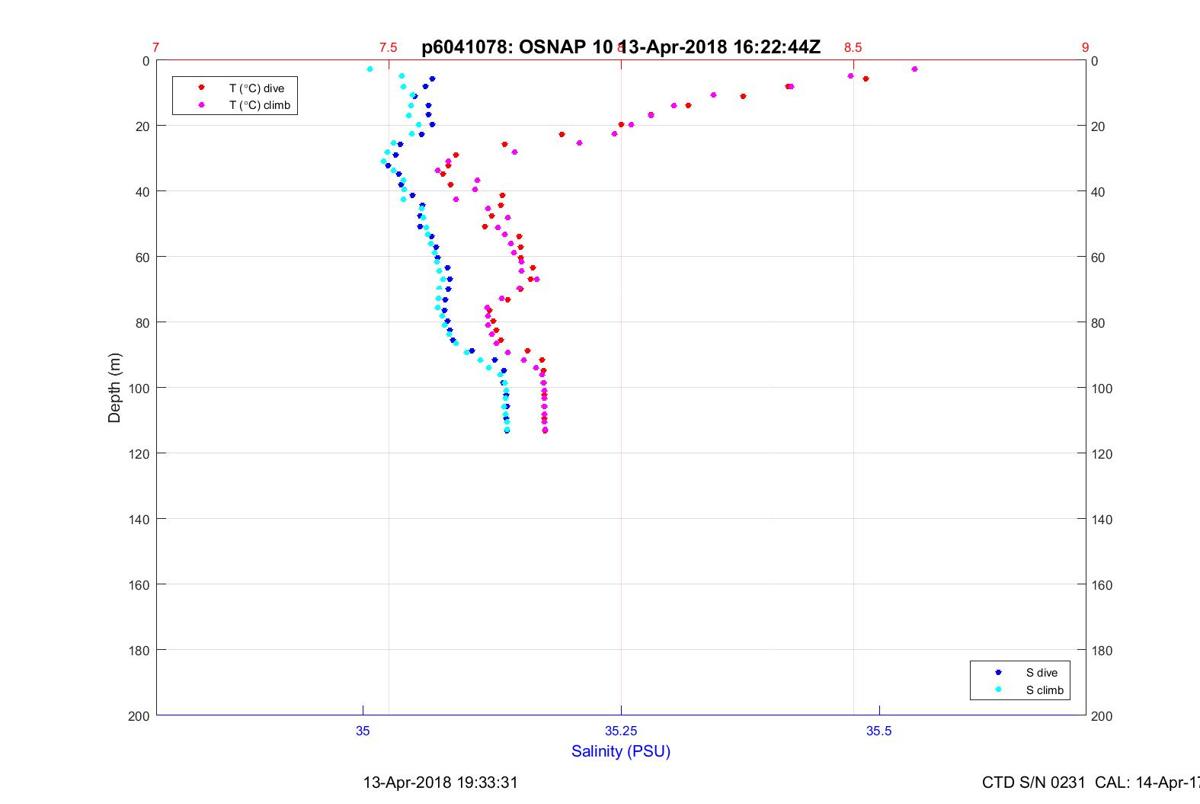Screen dimensions: 1200x804
Task: Click the red temperature tick label 9
Action: pyautogui.click(x=1085, y=47)
